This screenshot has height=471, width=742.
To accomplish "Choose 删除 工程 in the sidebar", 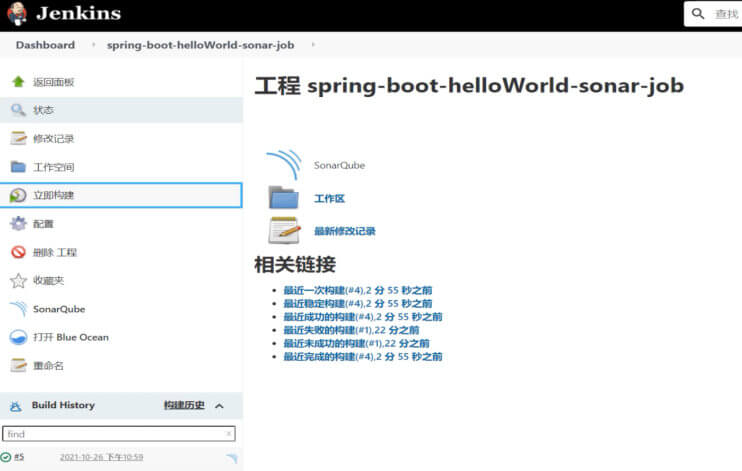I will [x=54, y=252].
